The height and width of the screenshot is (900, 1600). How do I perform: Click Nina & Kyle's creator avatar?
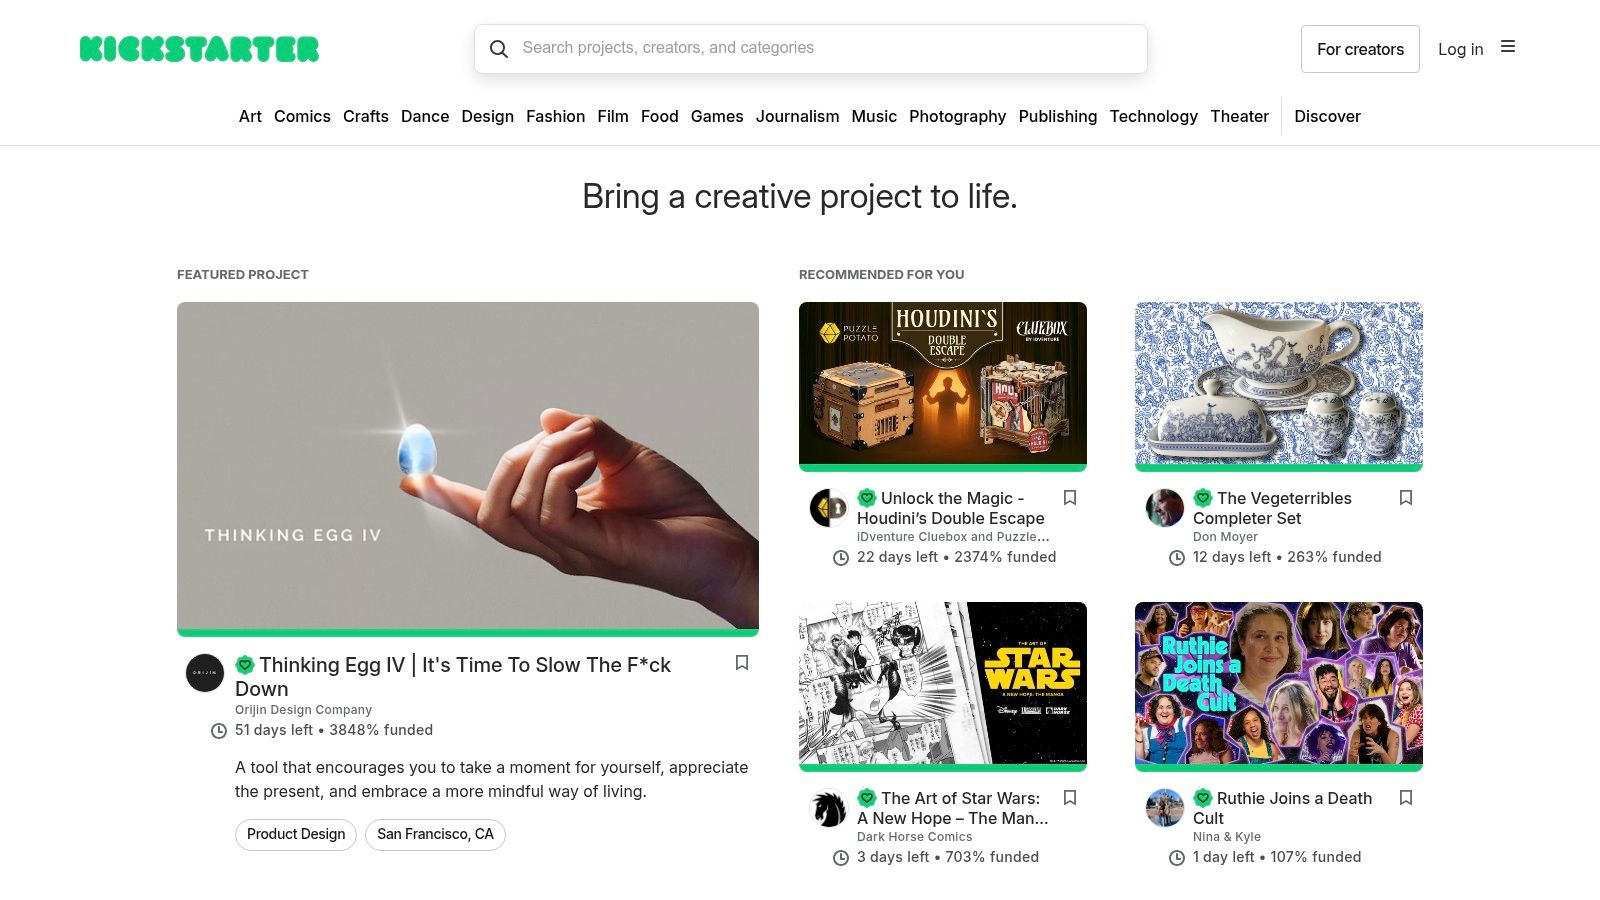1164,808
